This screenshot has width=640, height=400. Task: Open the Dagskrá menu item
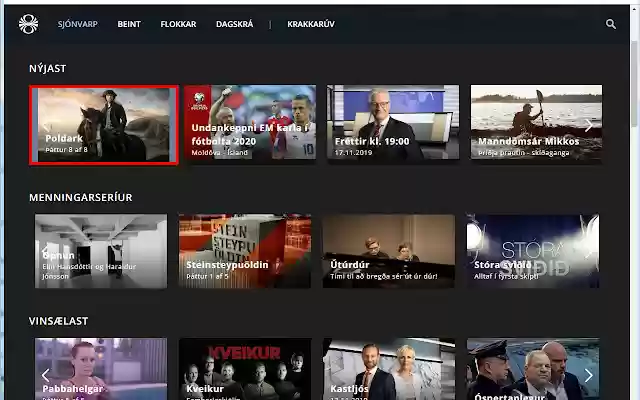(235, 24)
